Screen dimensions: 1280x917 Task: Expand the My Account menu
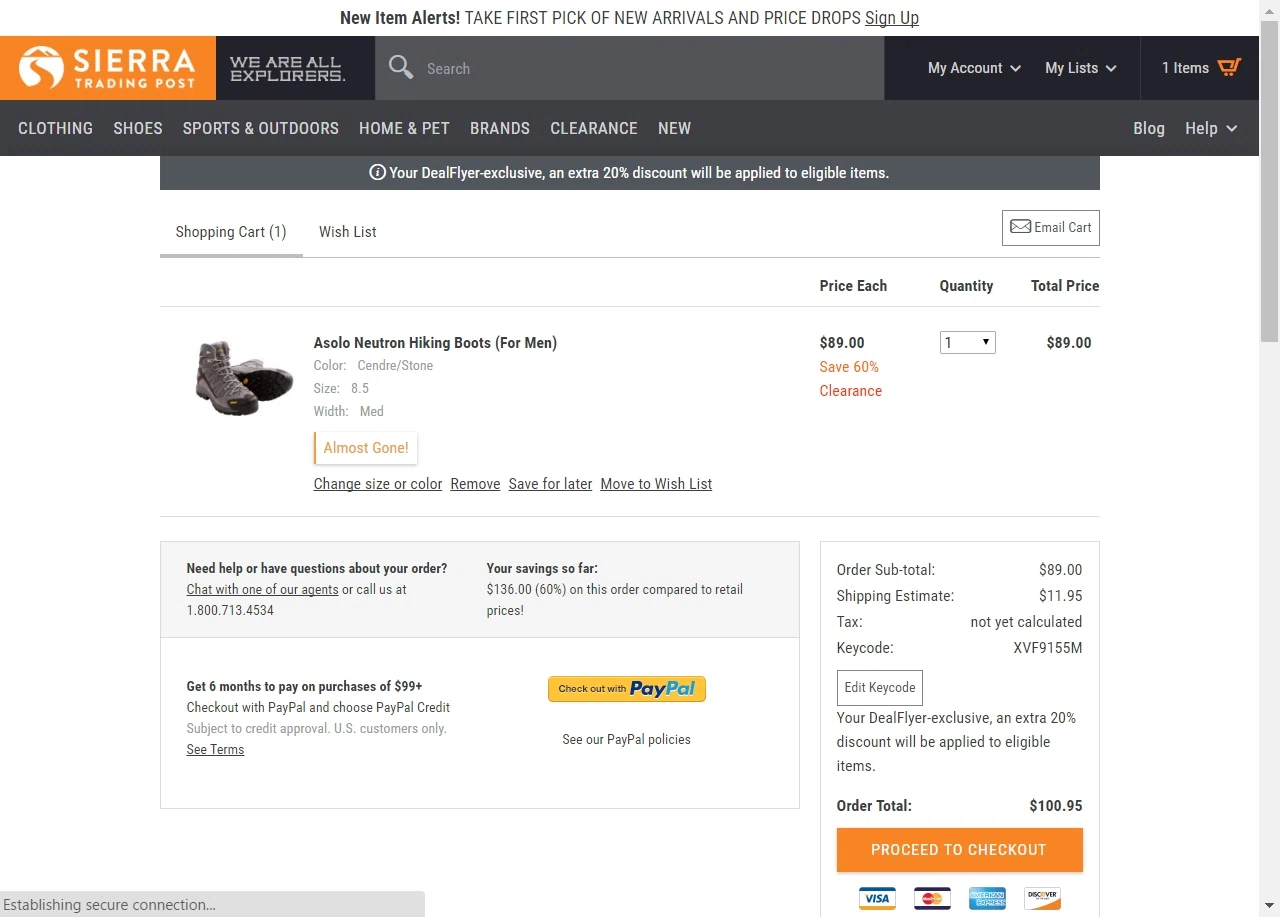point(974,68)
